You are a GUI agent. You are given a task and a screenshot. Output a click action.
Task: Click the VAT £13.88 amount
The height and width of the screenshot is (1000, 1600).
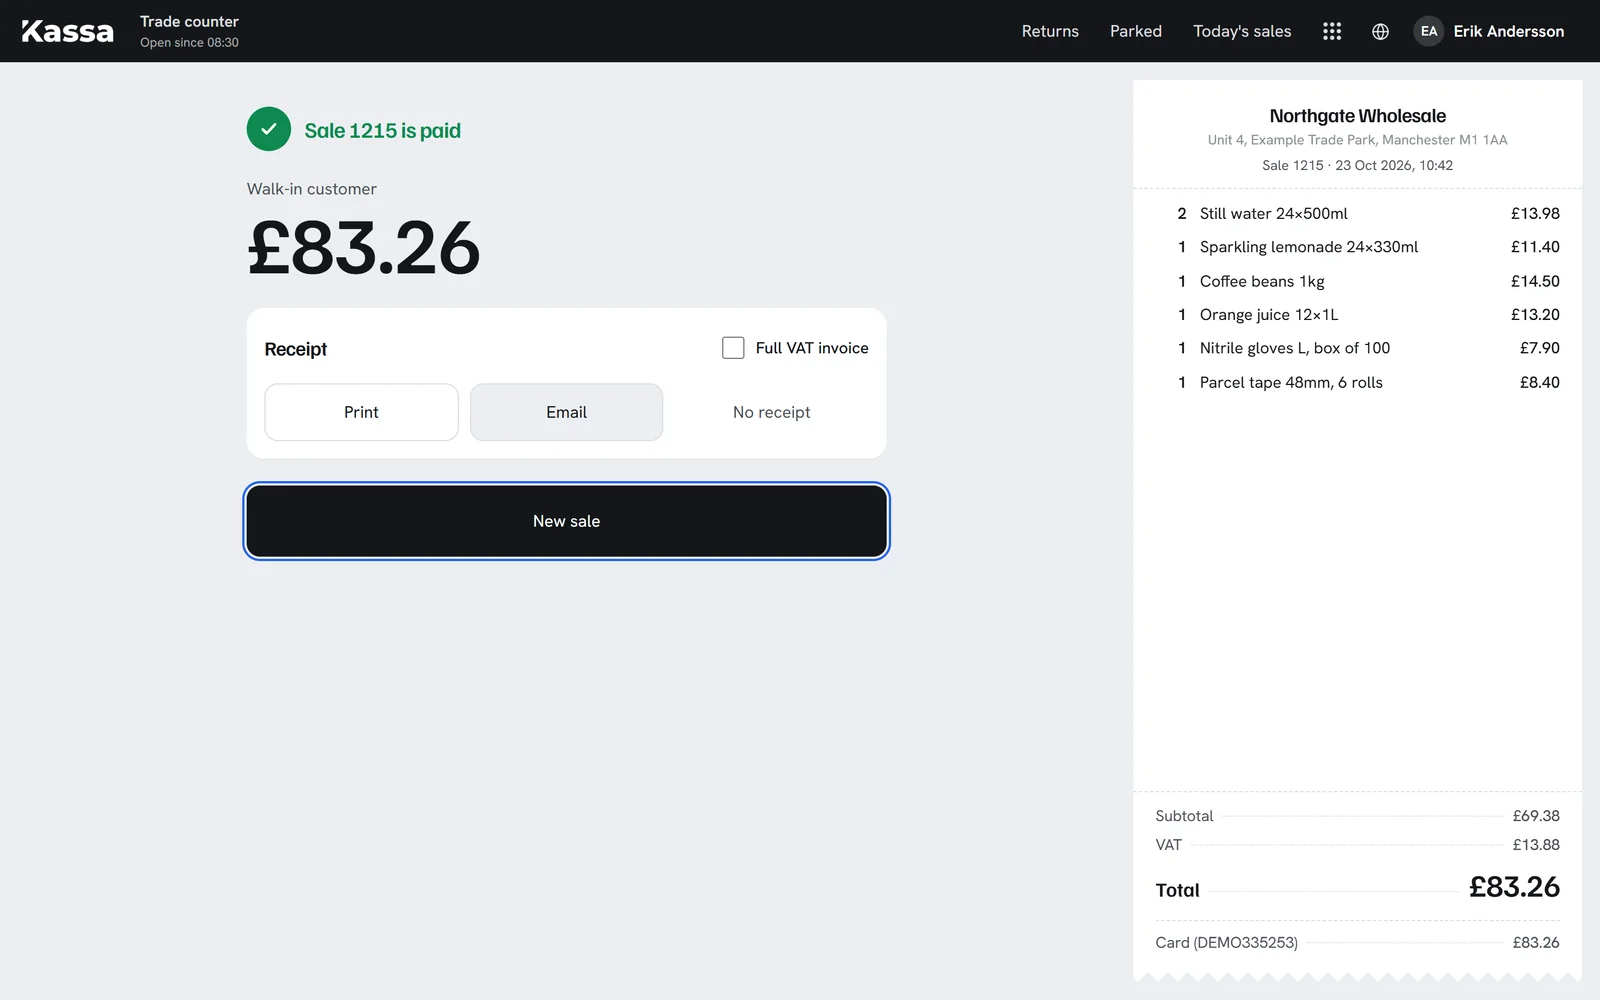[x=1536, y=845]
